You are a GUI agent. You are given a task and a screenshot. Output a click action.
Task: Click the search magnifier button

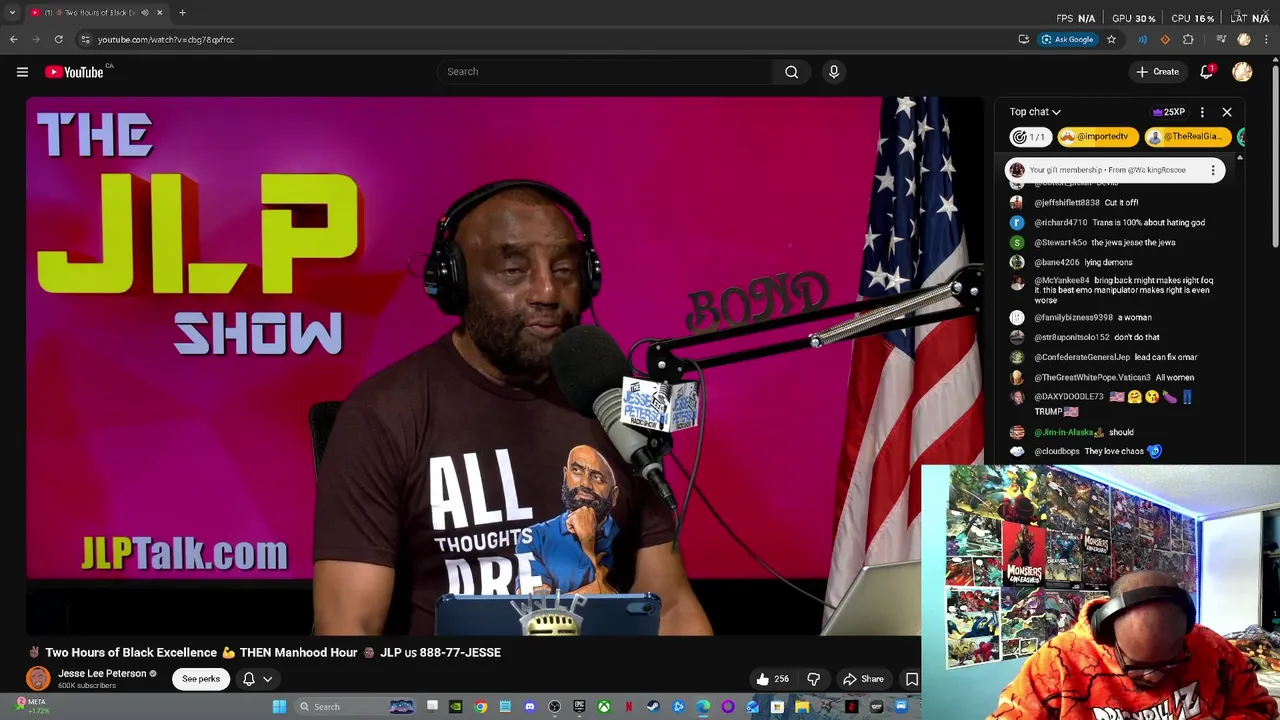click(791, 71)
